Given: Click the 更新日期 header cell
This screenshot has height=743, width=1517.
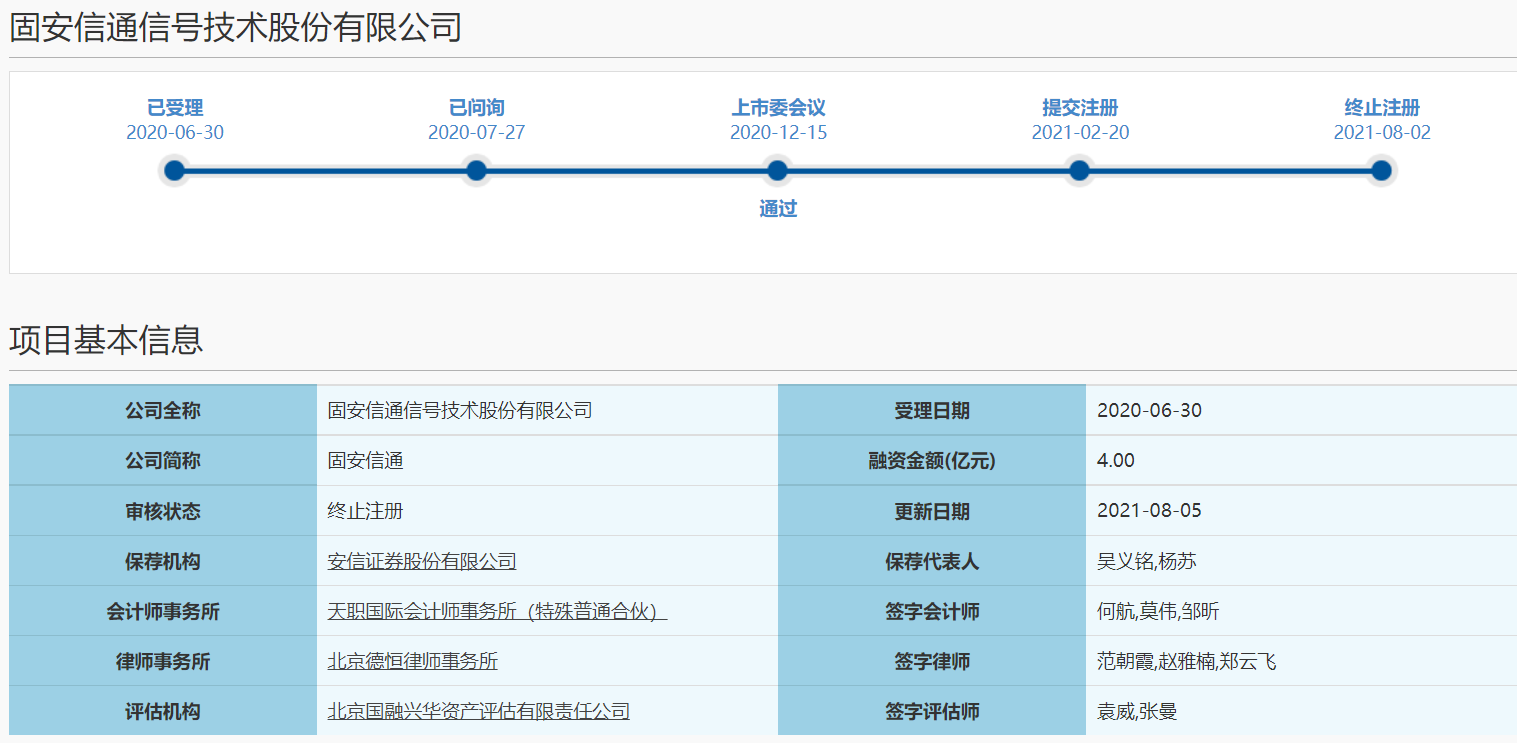Looking at the screenshot, I should point(932,511).
